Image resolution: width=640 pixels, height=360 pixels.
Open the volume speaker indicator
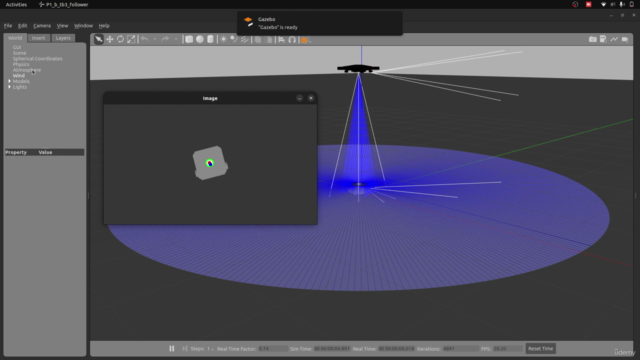tap(613, 4)
